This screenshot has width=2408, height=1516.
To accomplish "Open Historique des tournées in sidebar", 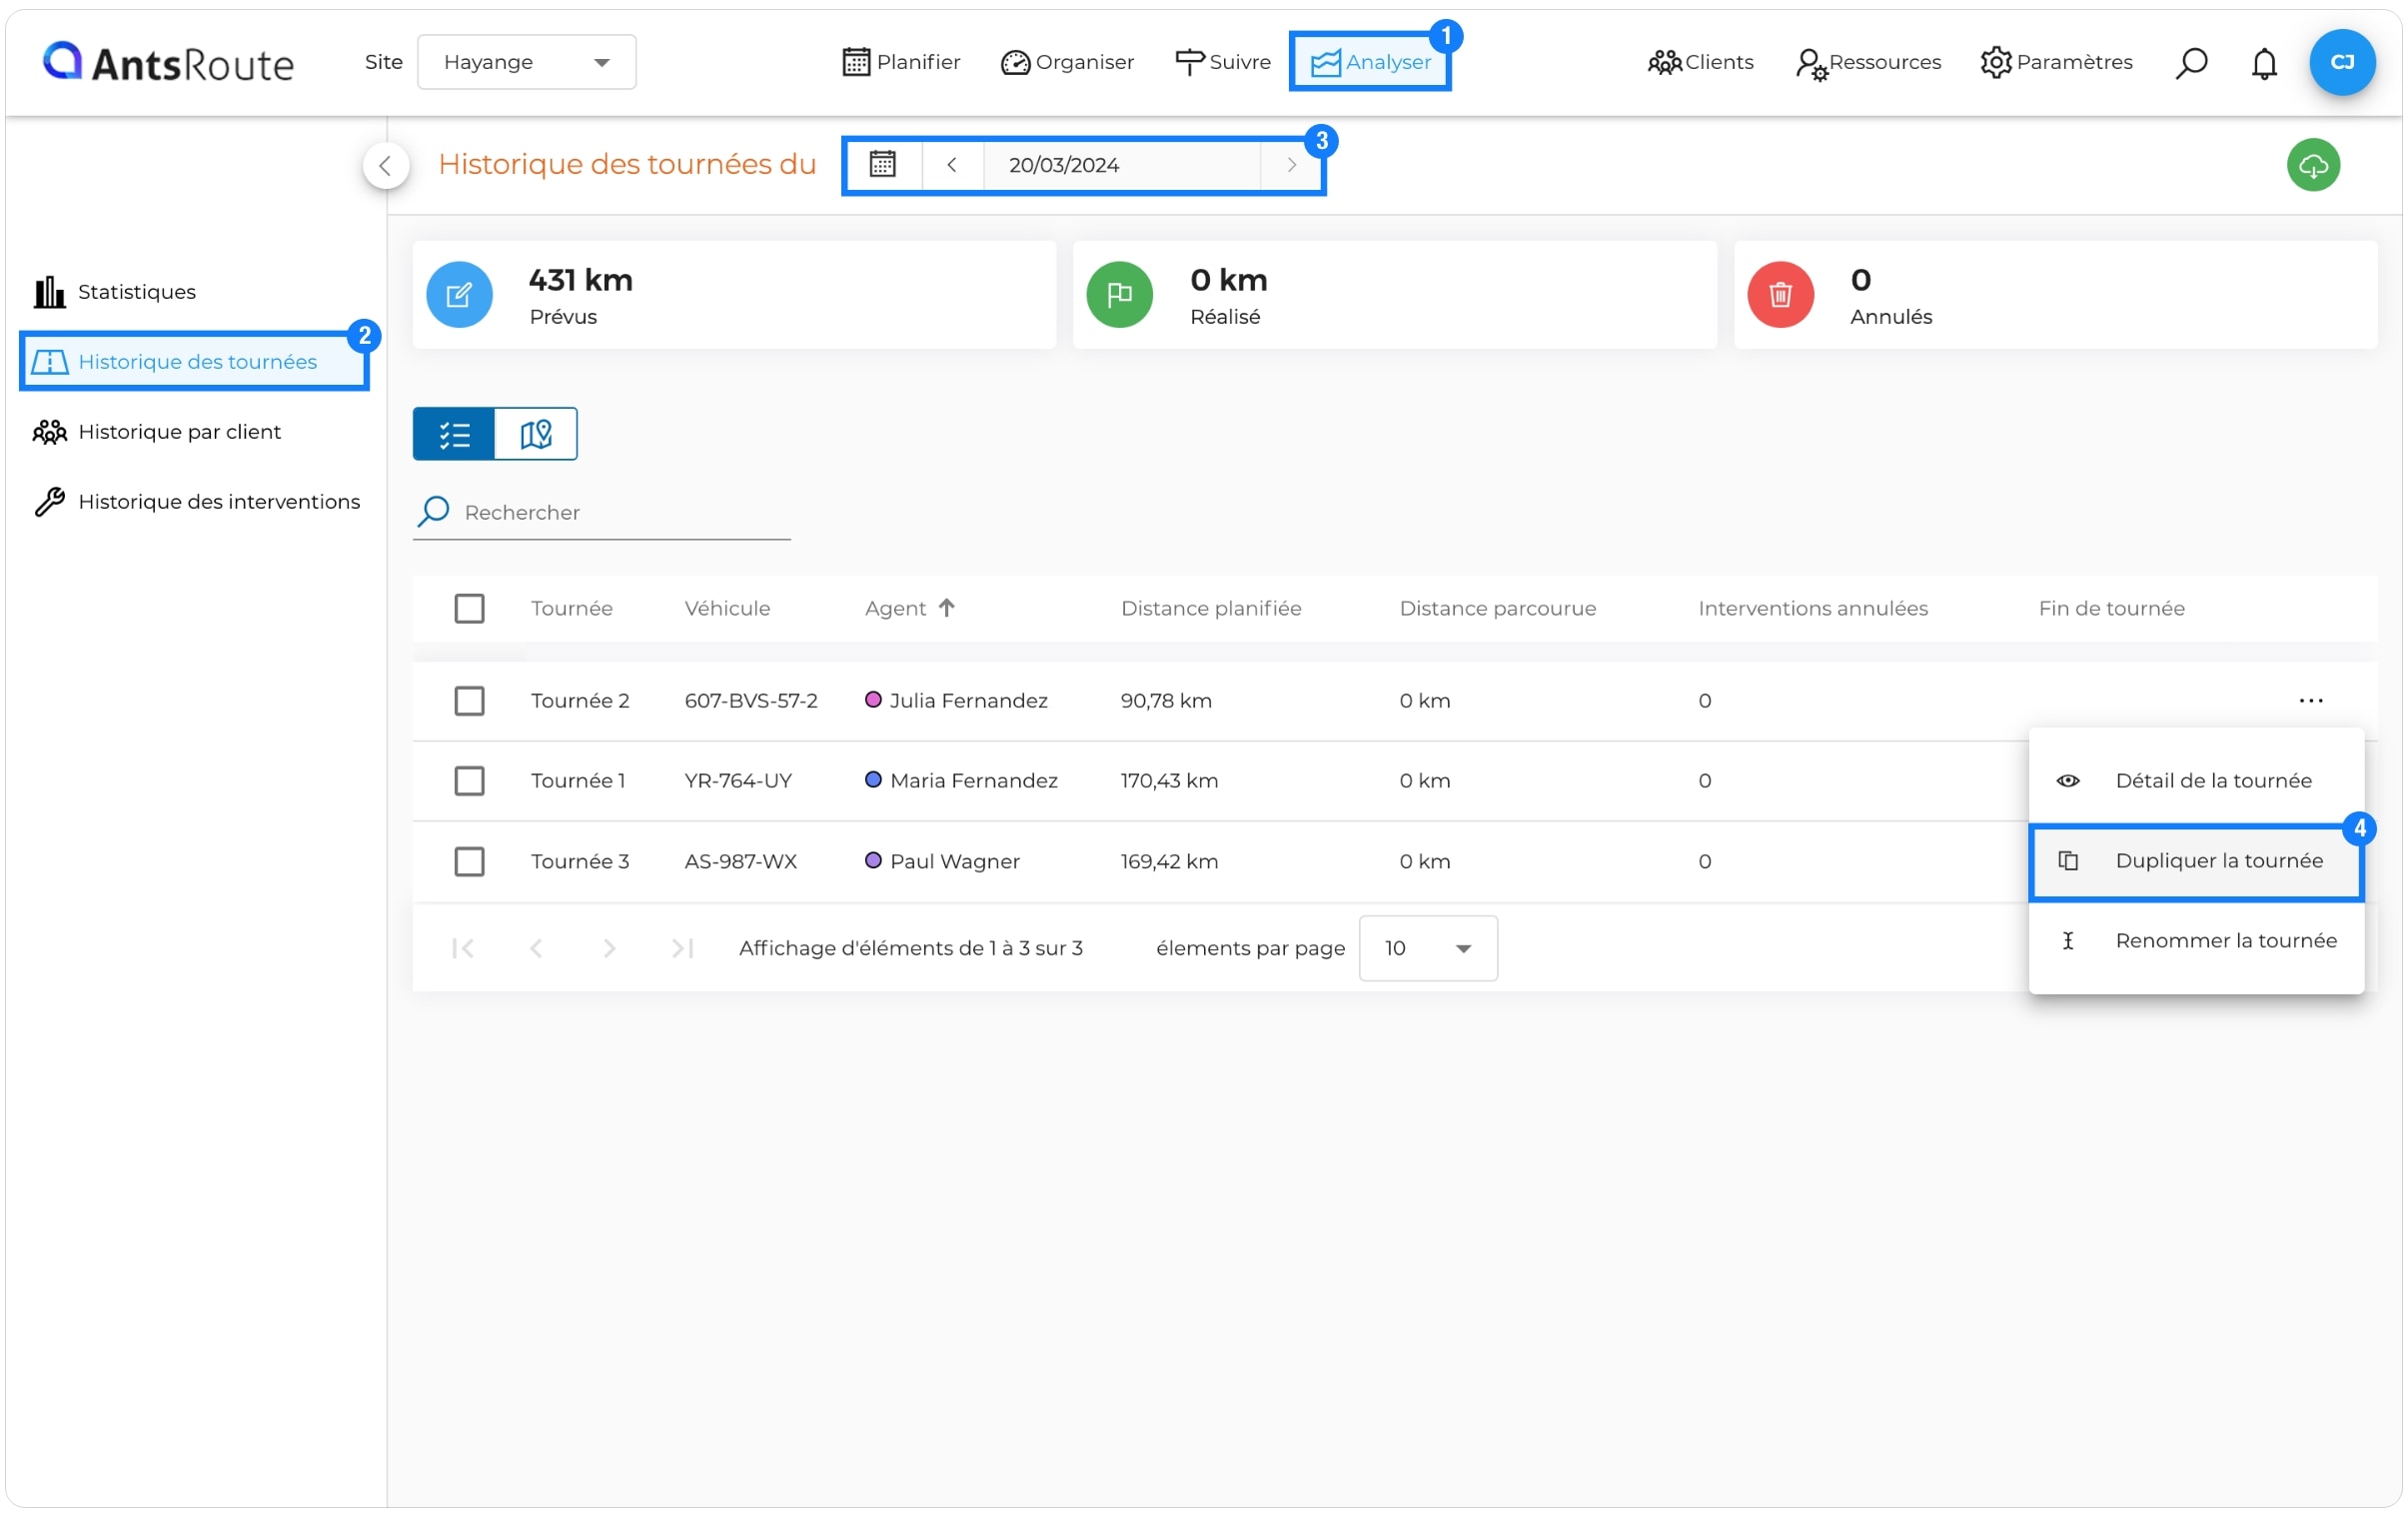I will 194,361.
